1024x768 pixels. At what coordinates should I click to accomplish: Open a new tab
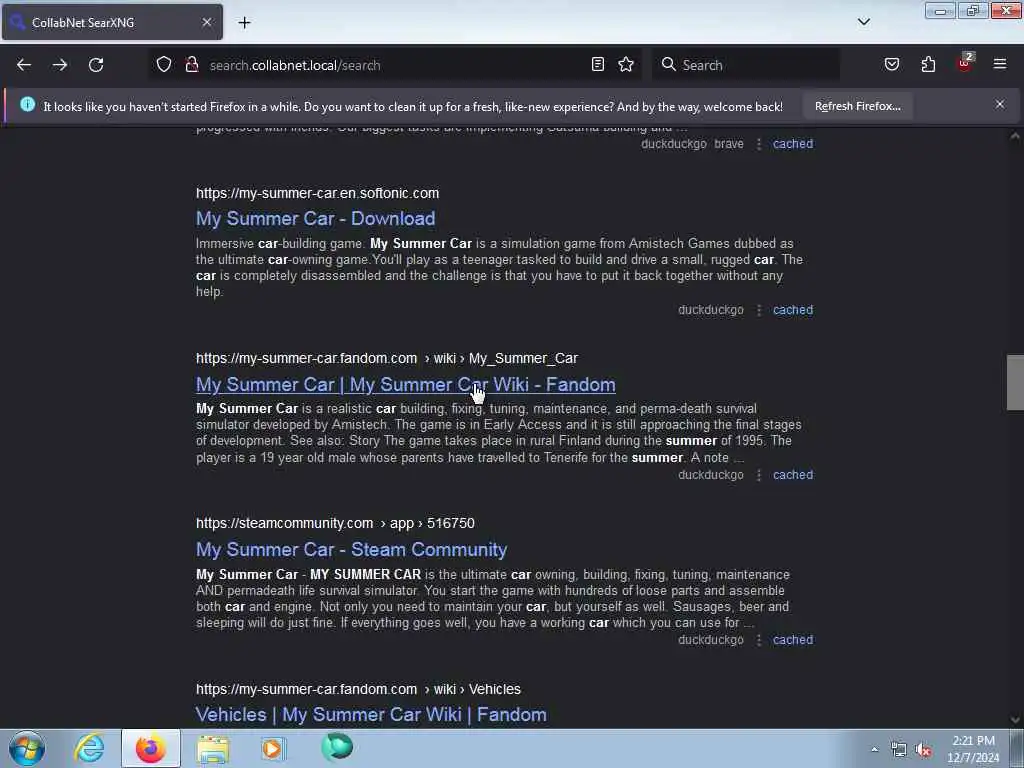click(244, 23)
